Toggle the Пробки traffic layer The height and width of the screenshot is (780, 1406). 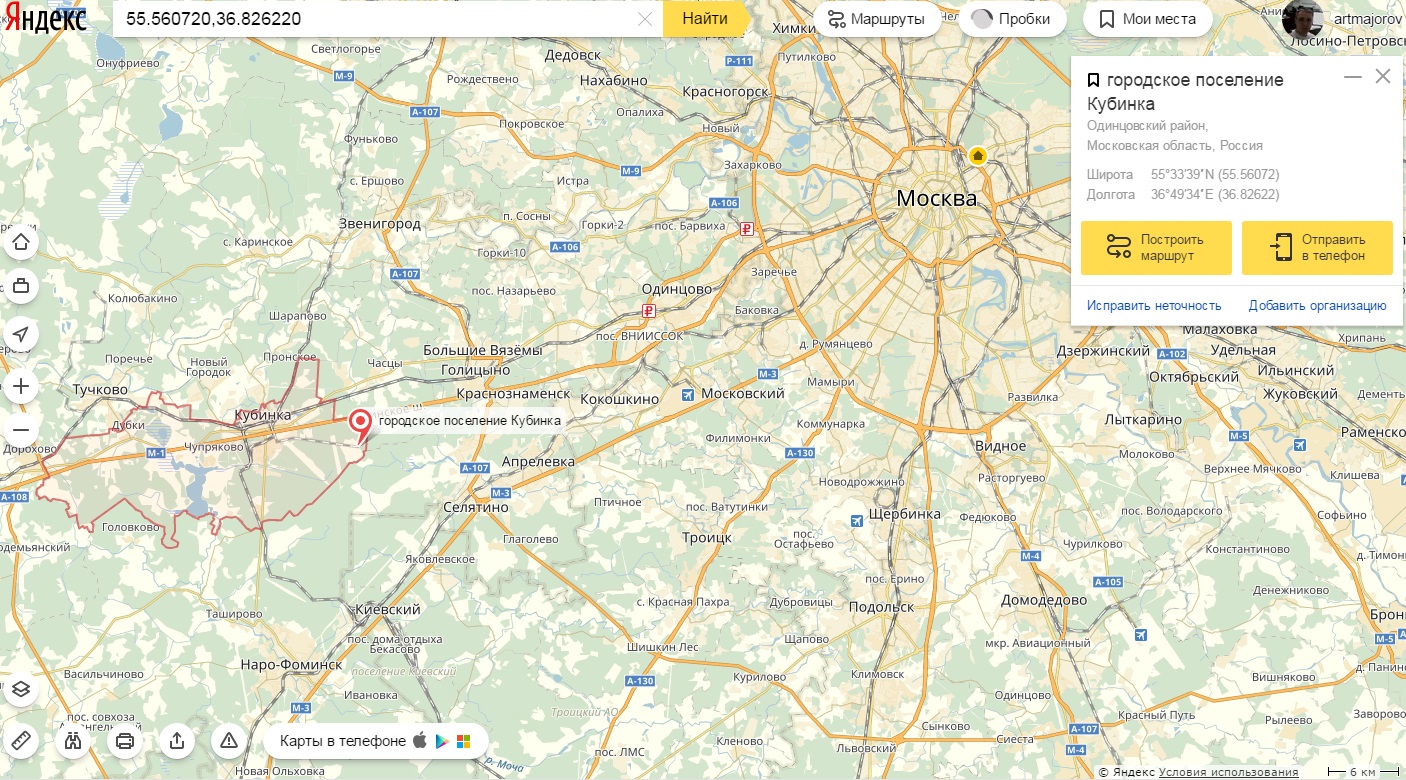[1012, 19]
